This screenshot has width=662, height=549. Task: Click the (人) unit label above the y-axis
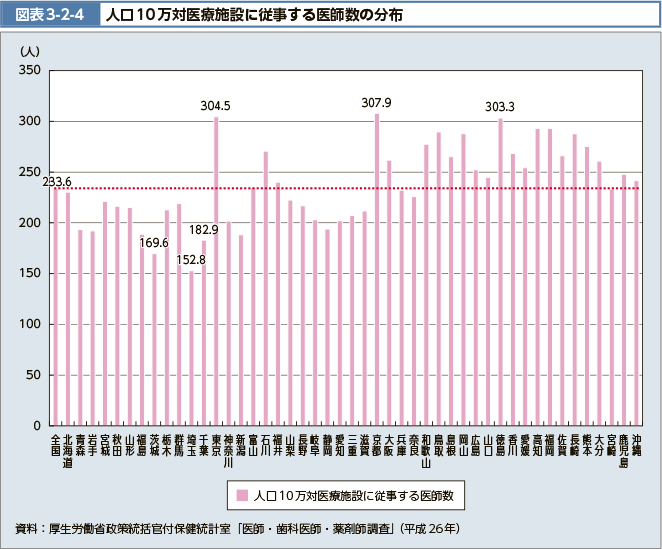pos(30,49)
